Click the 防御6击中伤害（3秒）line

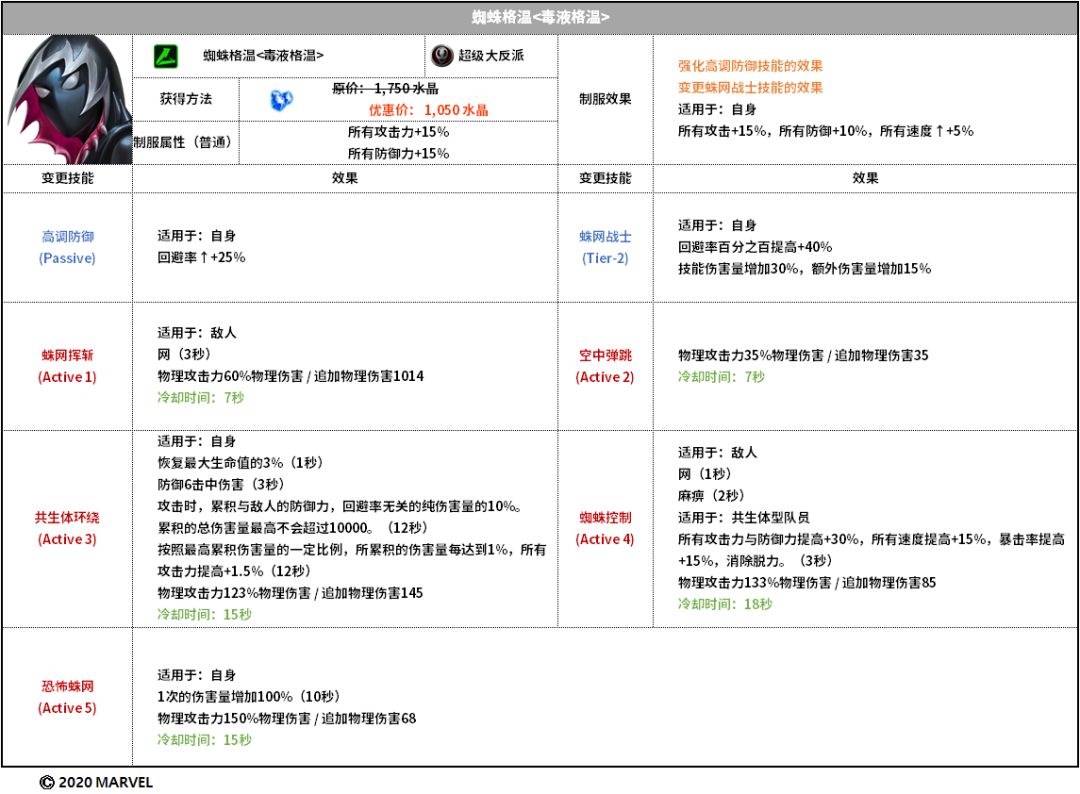click(x=221, y=485)
